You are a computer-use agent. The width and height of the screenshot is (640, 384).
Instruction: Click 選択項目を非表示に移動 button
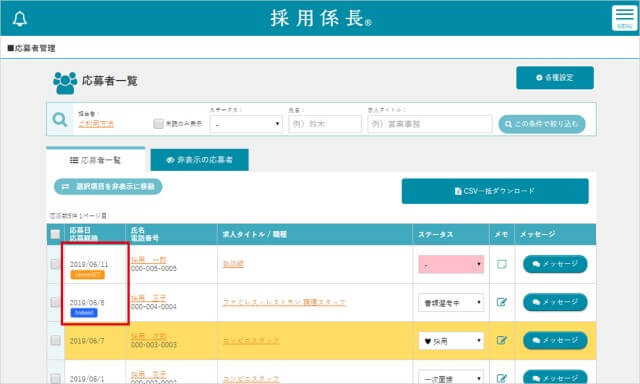coord(108,186)
